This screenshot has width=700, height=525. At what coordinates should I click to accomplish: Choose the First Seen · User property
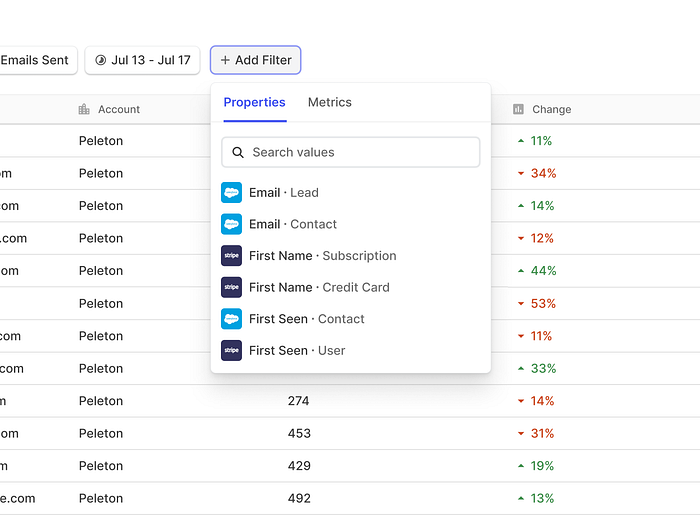[350, 350]
